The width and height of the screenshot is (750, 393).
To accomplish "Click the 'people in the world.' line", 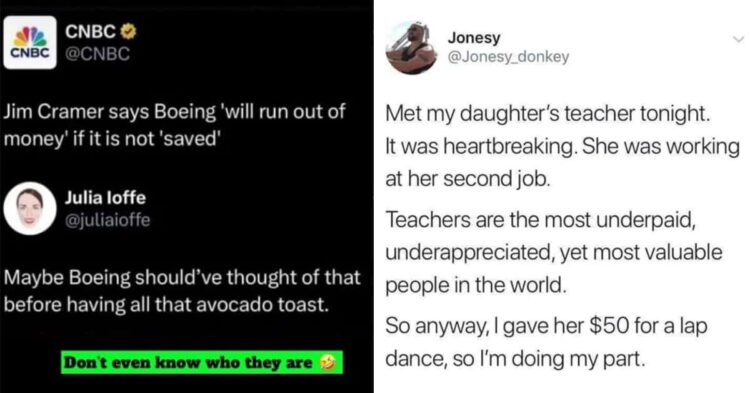I will pyautogui.click(x=476, y=285).
